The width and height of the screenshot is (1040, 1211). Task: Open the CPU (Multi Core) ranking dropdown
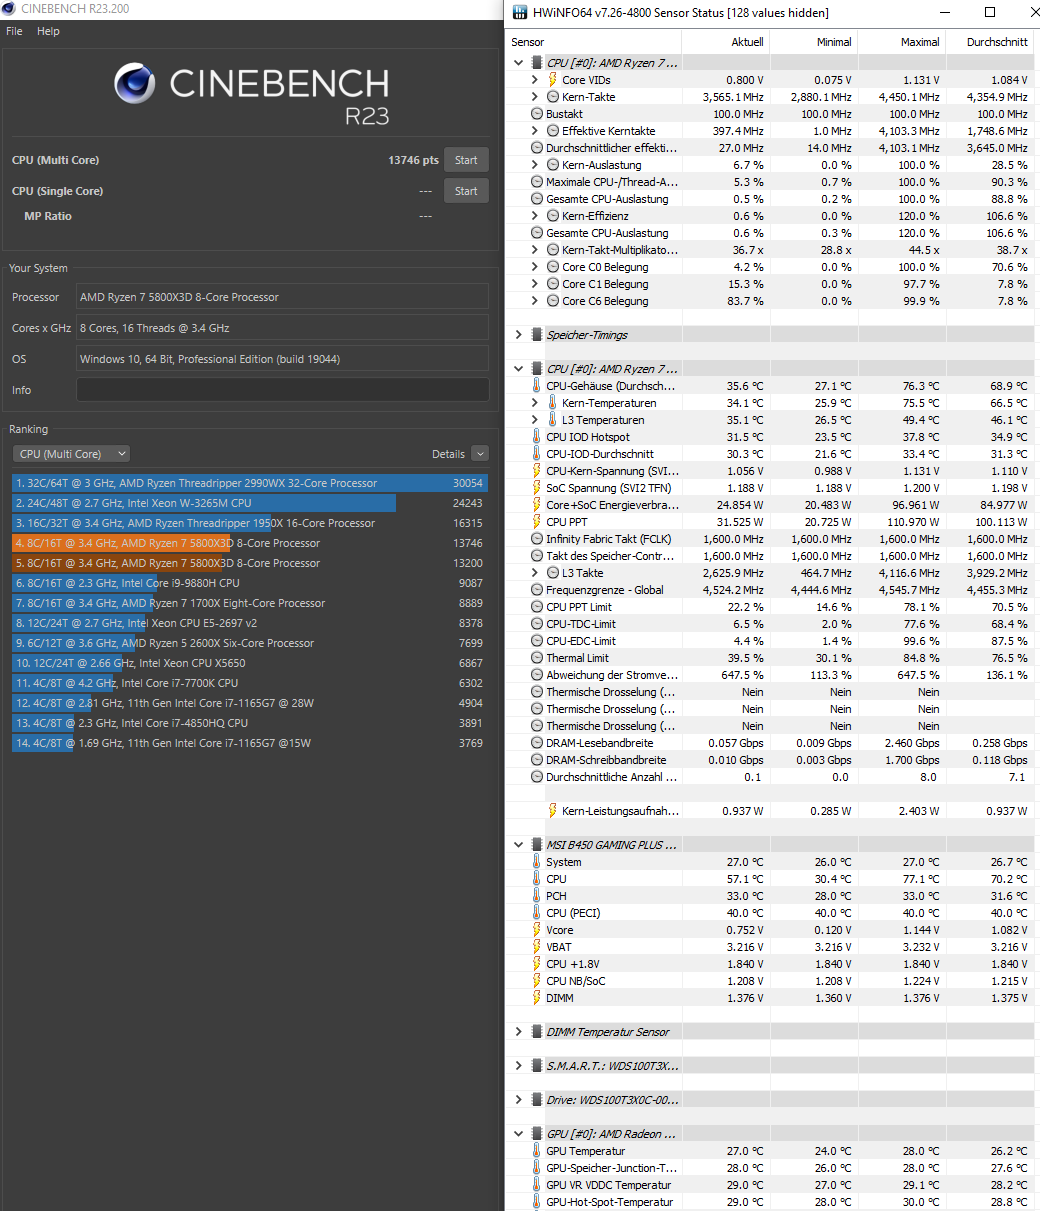click(x=71, y=454)
